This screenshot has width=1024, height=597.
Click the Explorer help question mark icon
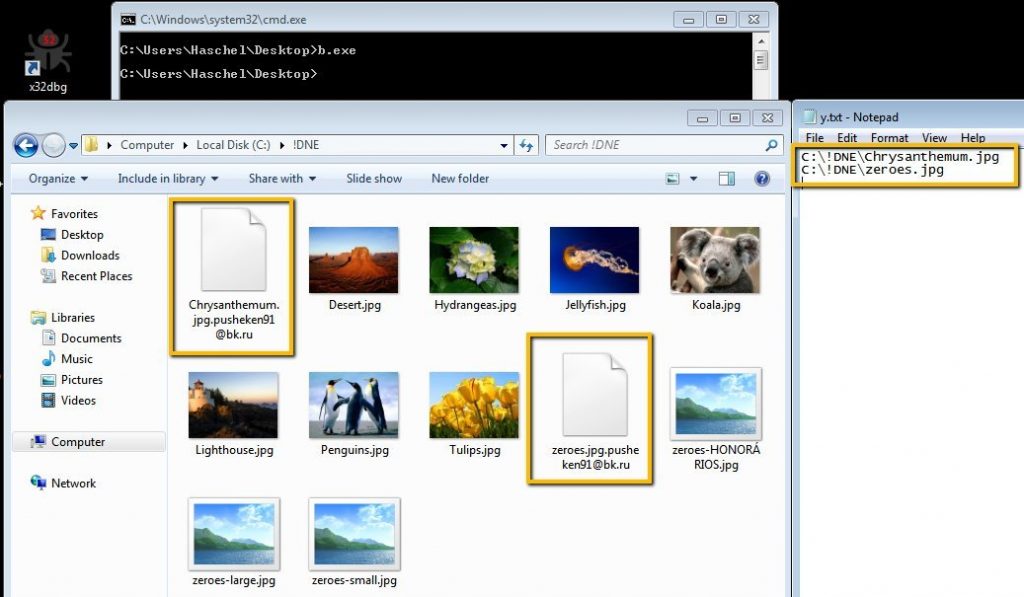[x=762, y=179]
